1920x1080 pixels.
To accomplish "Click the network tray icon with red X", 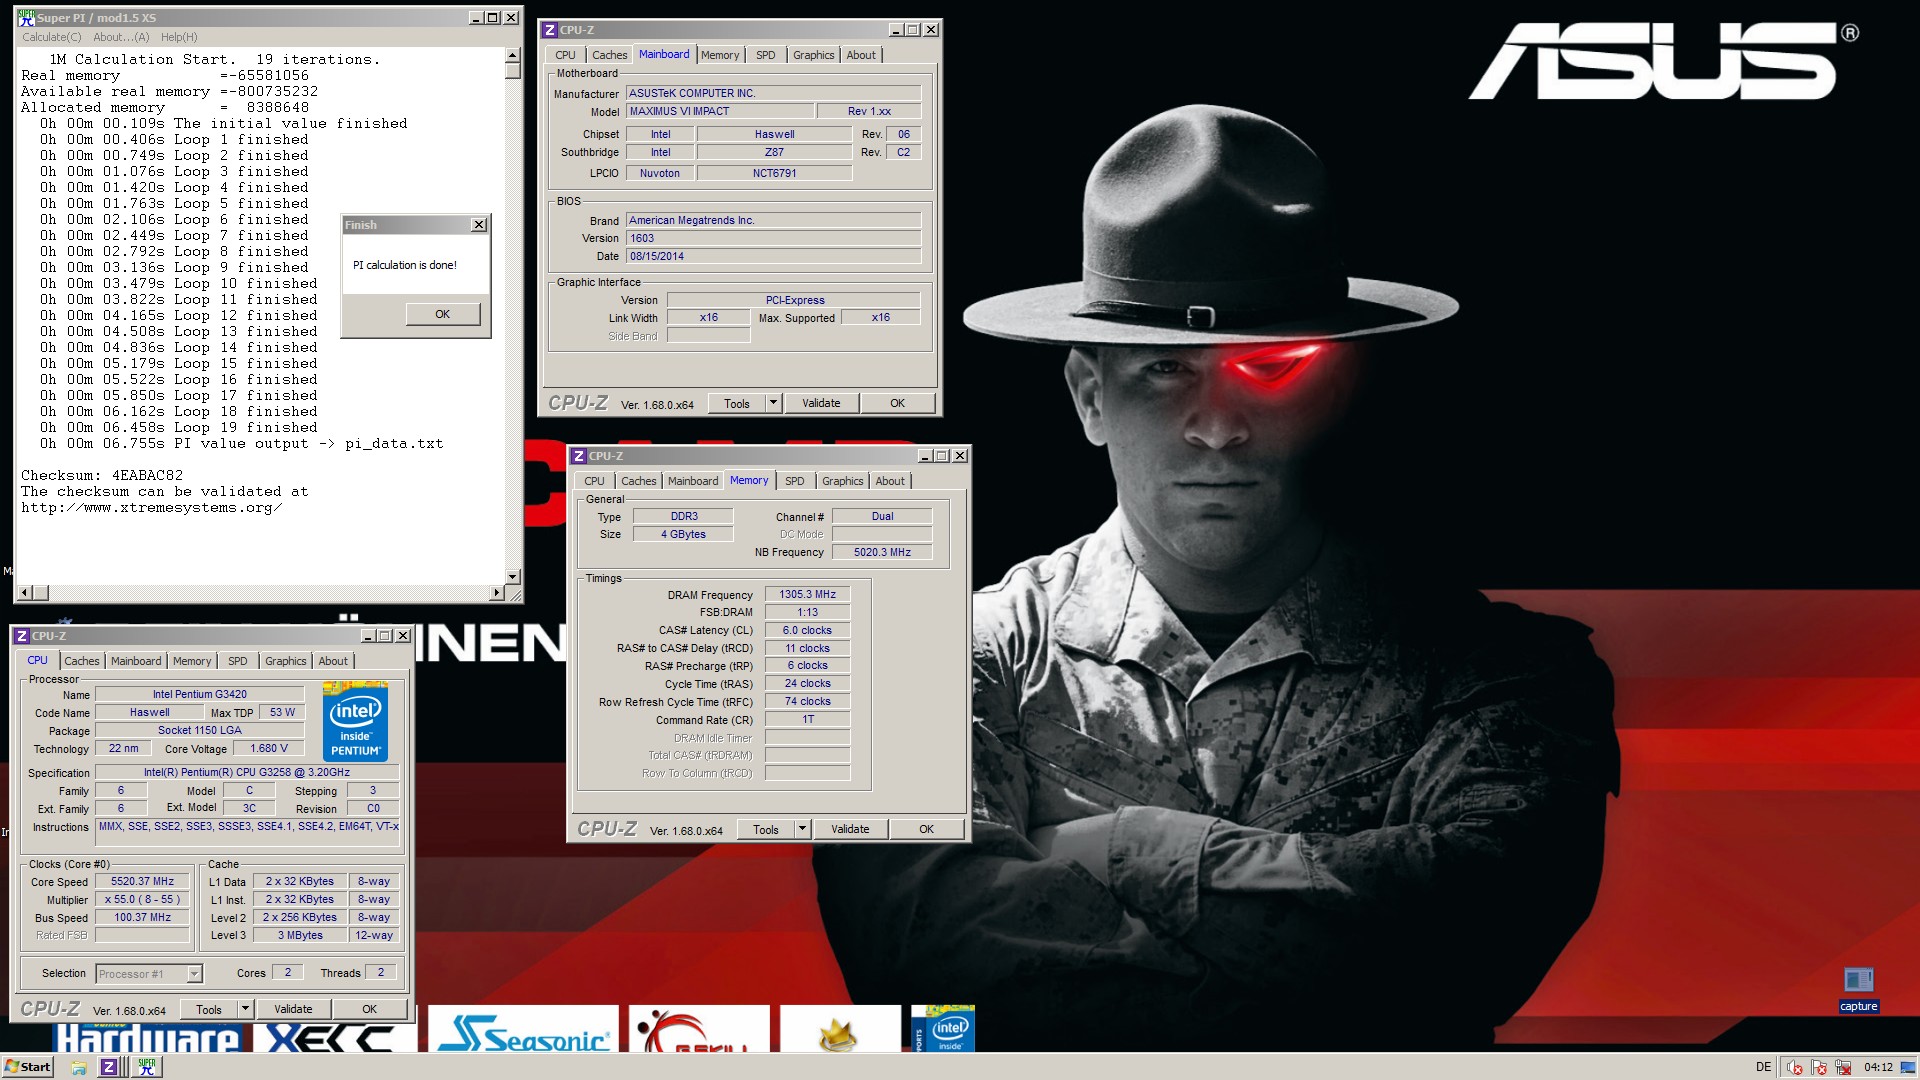I will (1843, 1068).
